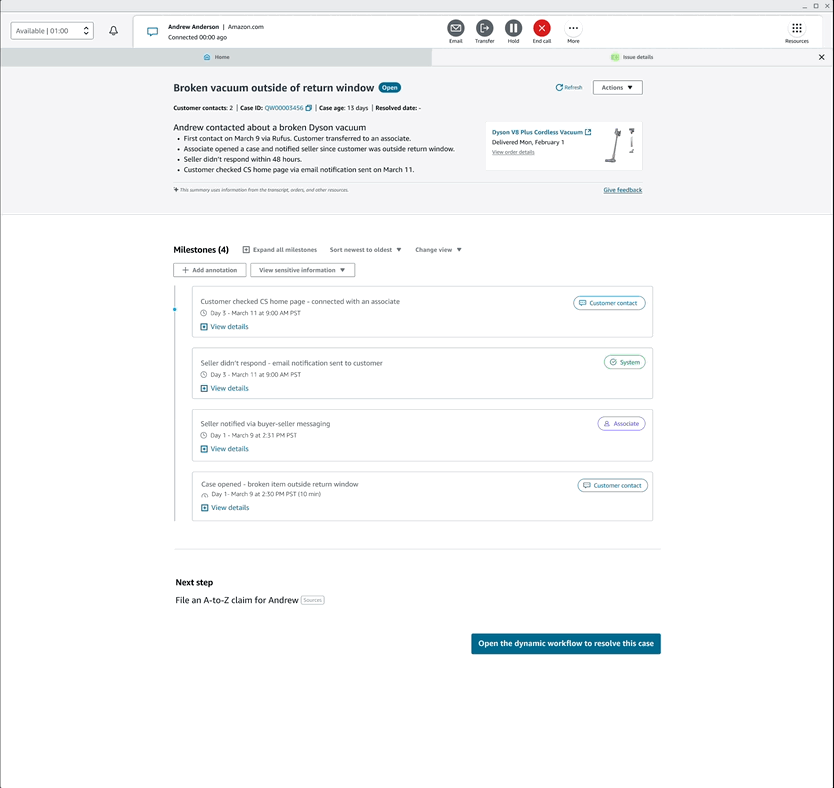Click the Case ID QW00003456 link
The image size is (834, 788).
[x=284, y=108]
